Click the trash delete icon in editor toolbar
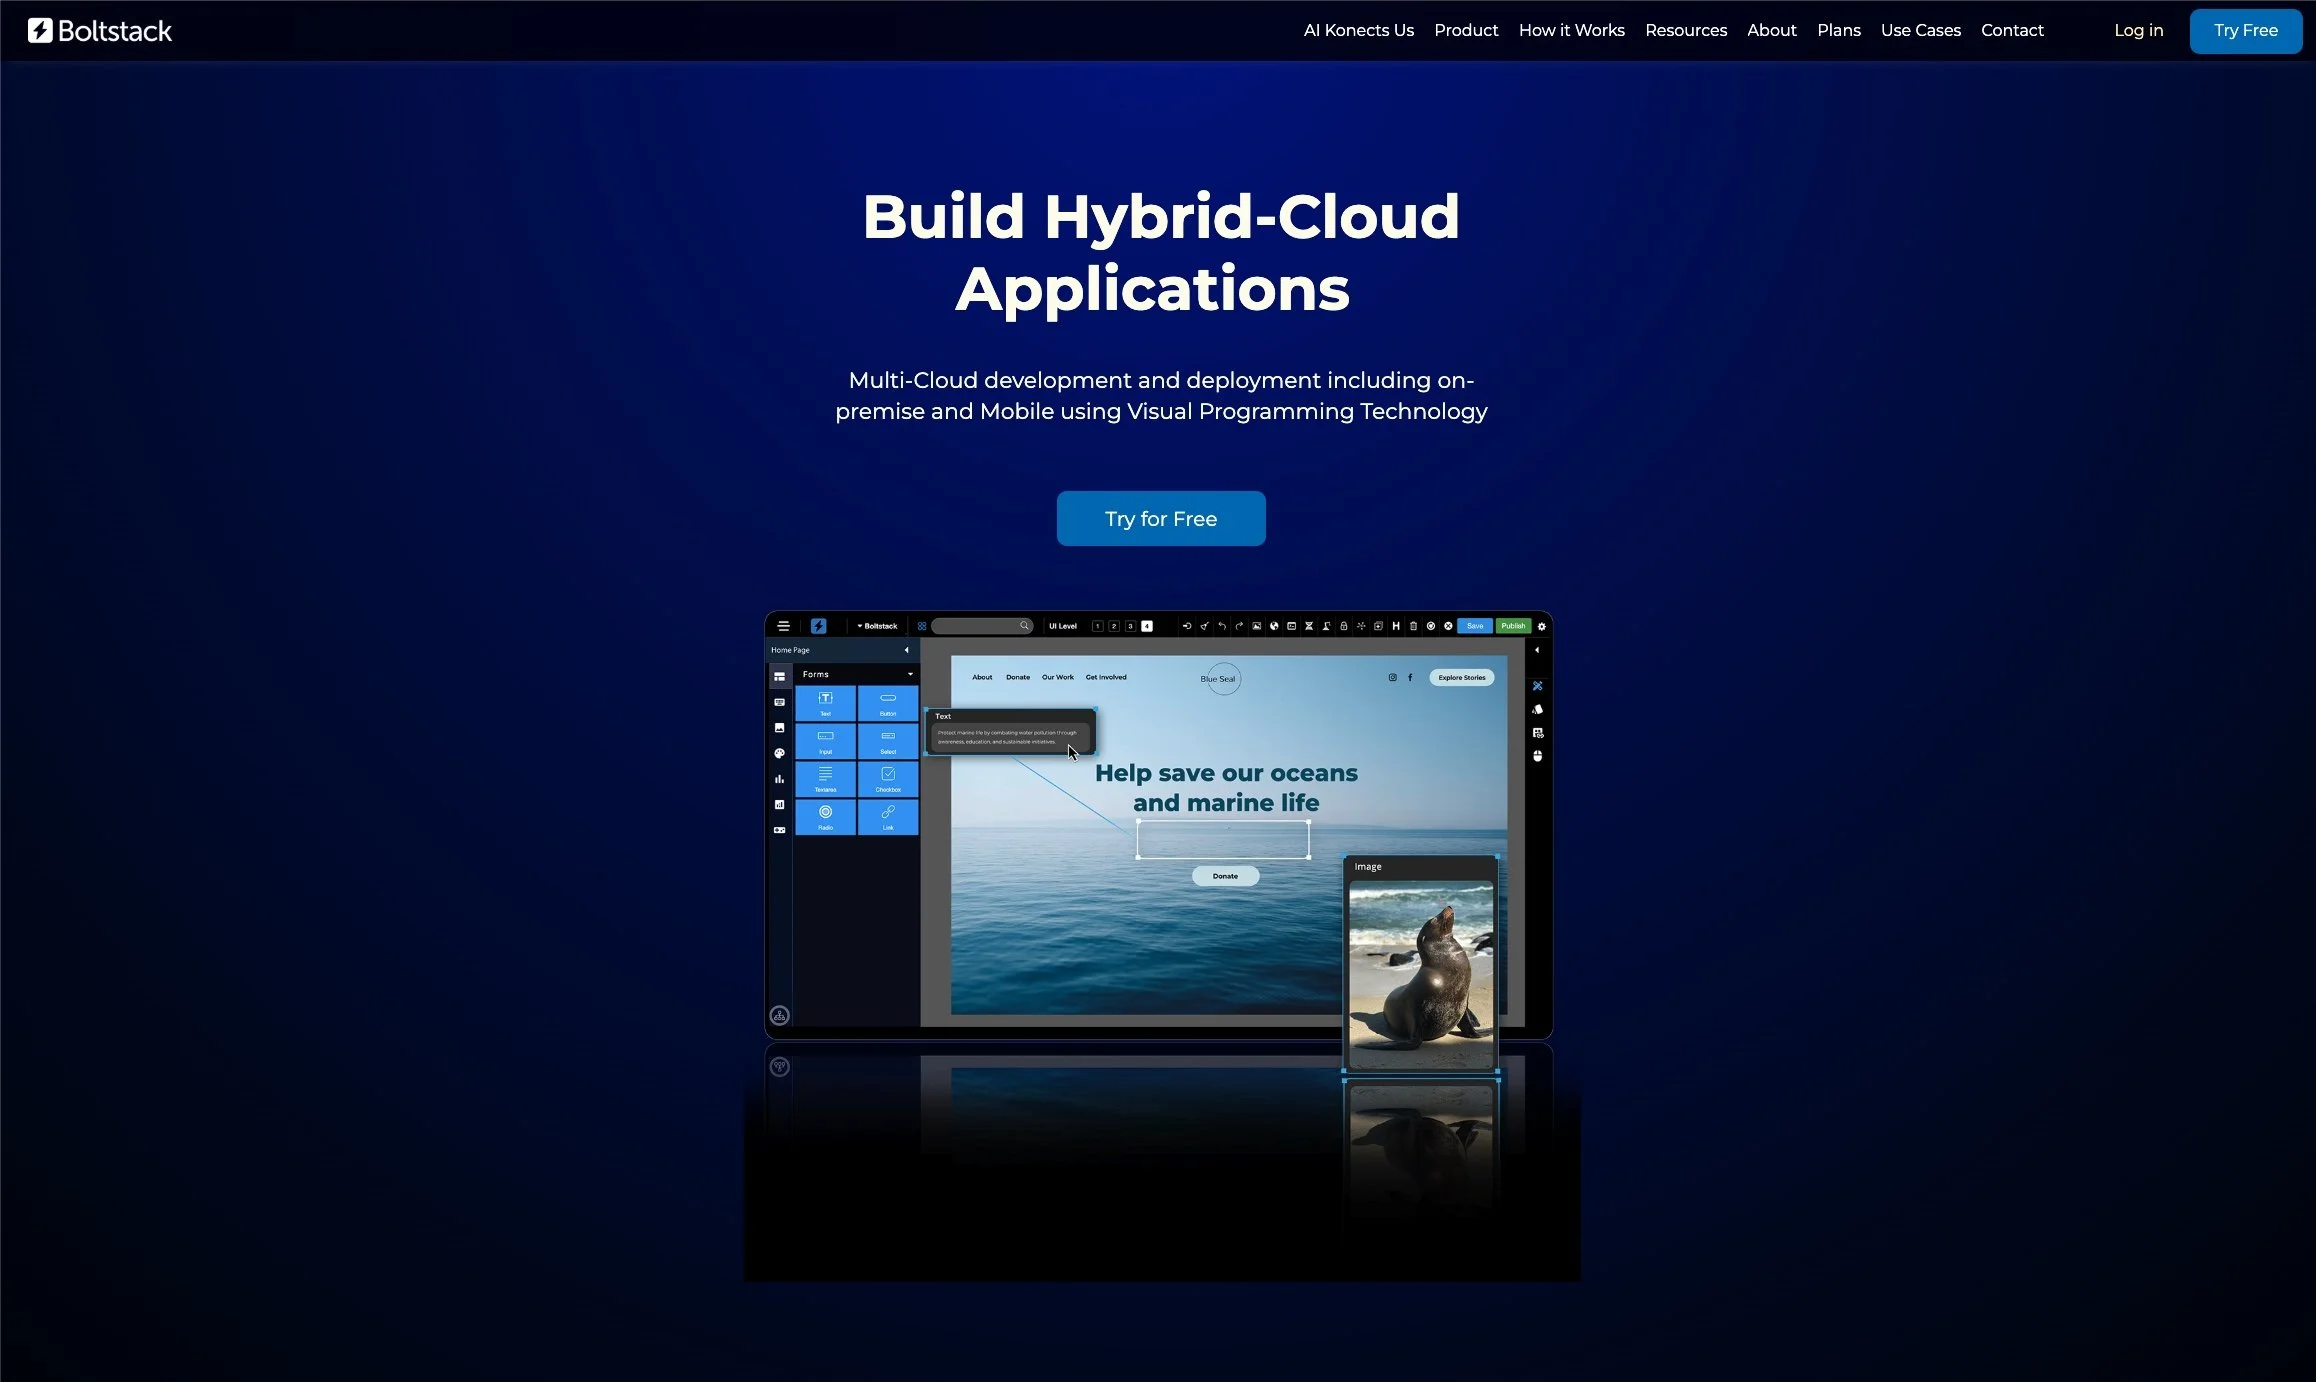Screen dimensions: 2316x1382 click(1413, 626)
